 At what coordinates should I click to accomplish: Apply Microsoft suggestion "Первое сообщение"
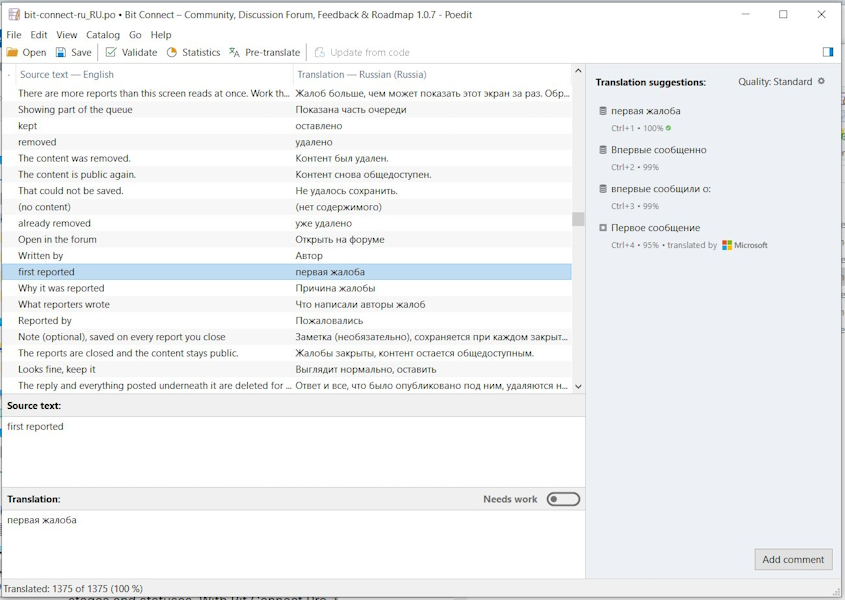(655, 227)
